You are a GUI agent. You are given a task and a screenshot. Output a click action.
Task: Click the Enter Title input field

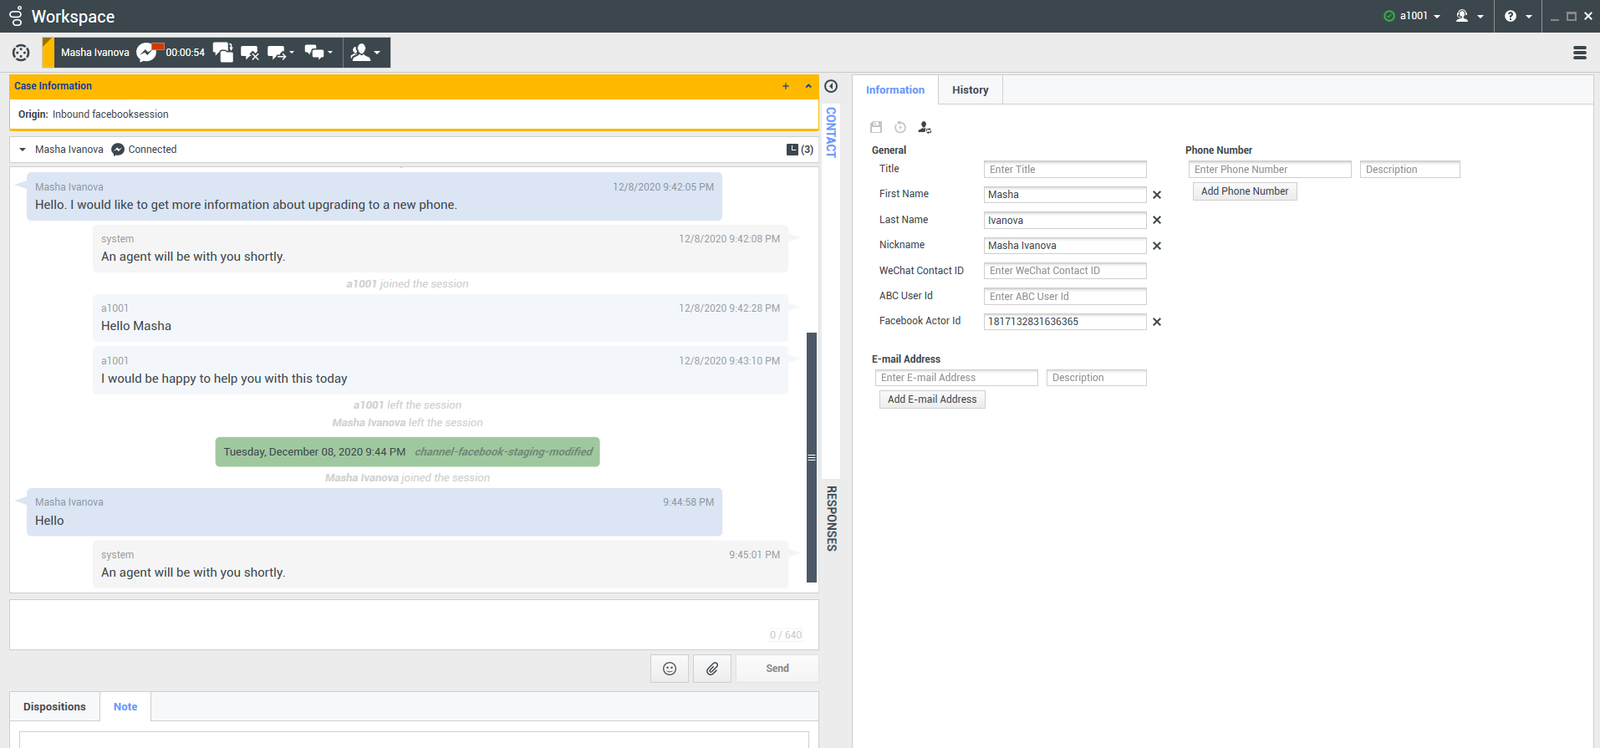click(x=1064, y=170)
